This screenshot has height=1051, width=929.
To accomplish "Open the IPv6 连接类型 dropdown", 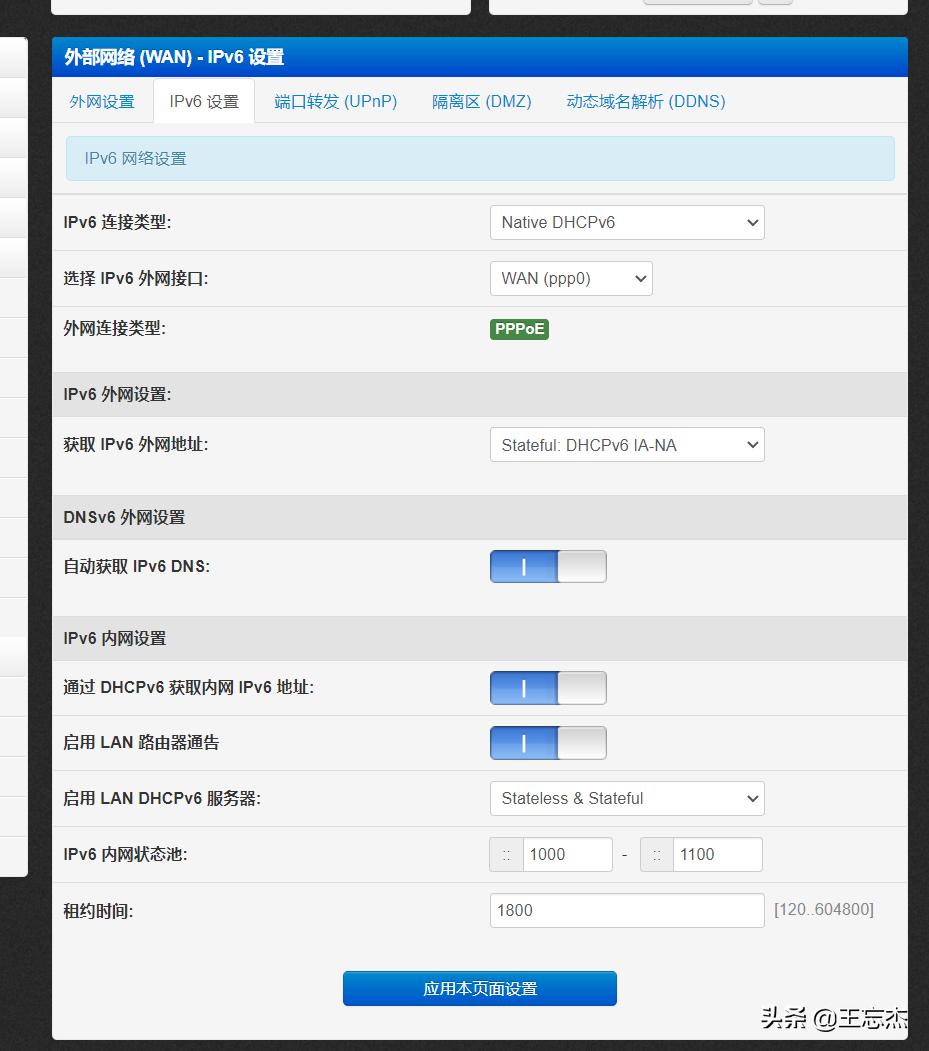I will coord(627,222).
